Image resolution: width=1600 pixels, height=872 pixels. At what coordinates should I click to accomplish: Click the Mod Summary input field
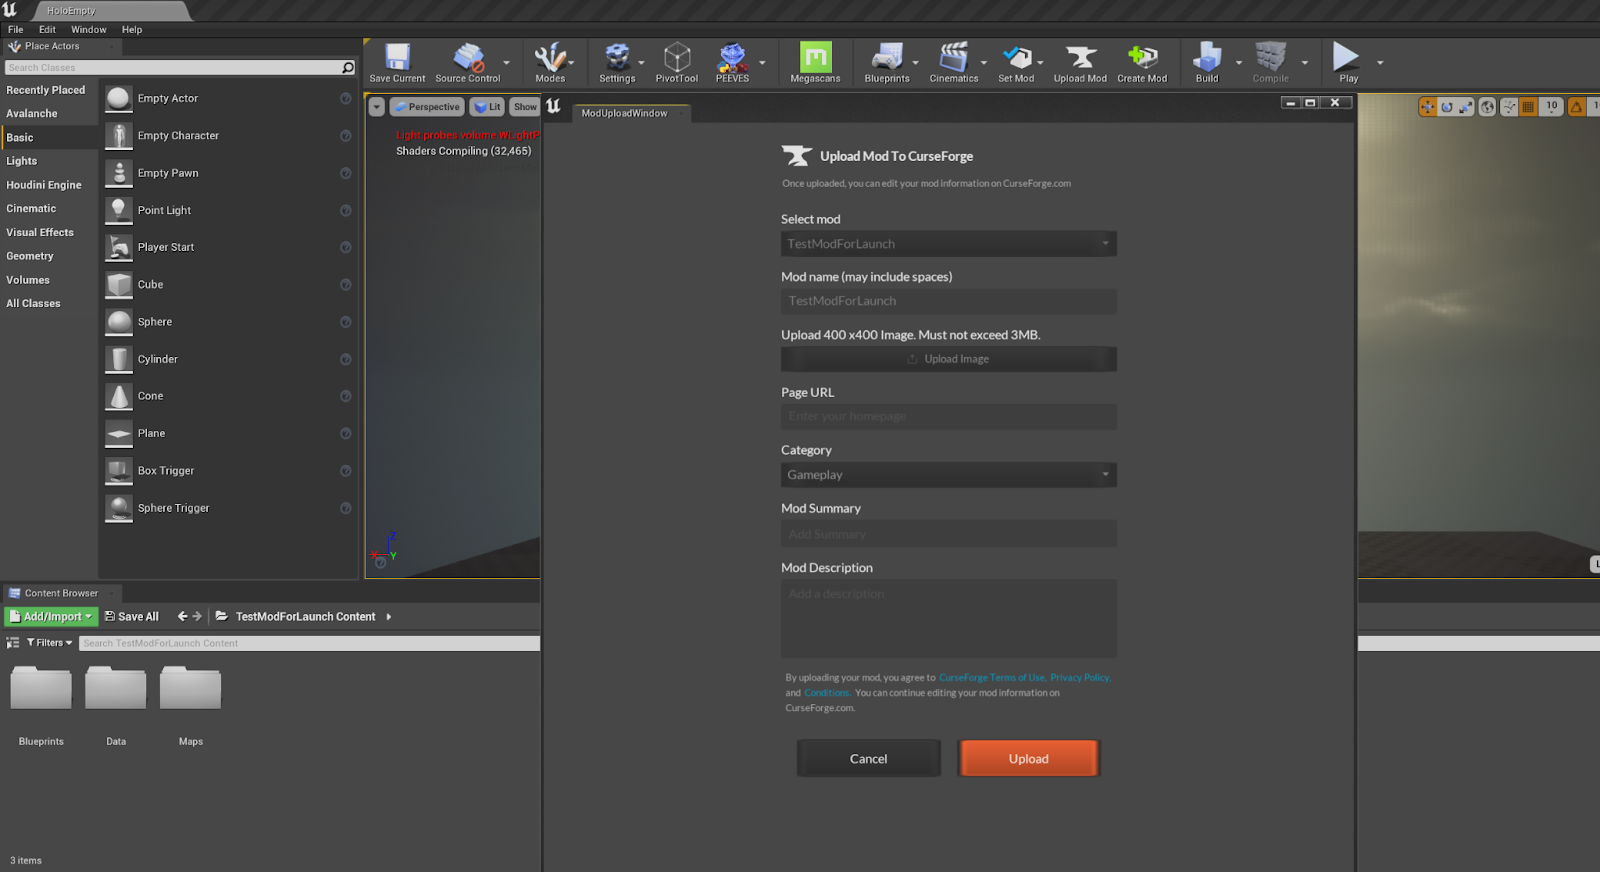pos(948,534)
